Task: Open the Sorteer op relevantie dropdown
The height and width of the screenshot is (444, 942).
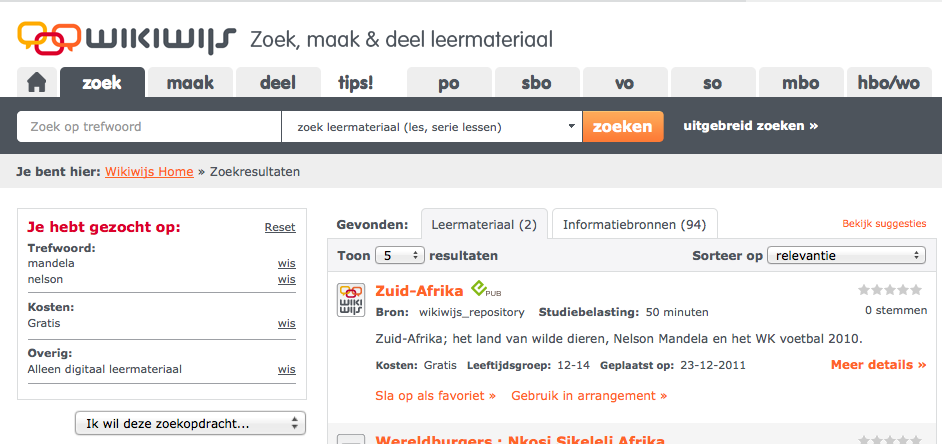Action: (845, 255)
